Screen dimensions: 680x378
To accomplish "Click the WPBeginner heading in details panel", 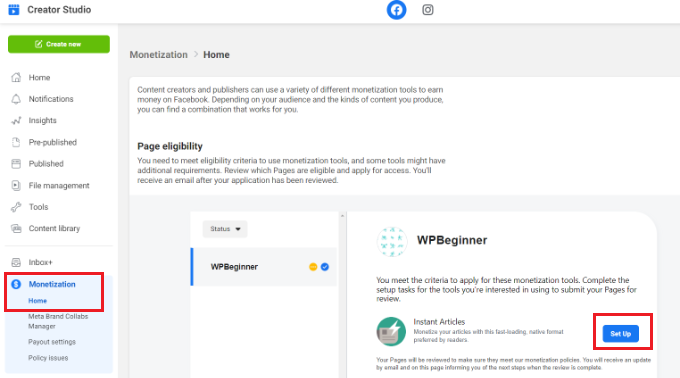I will pos(452,240).
